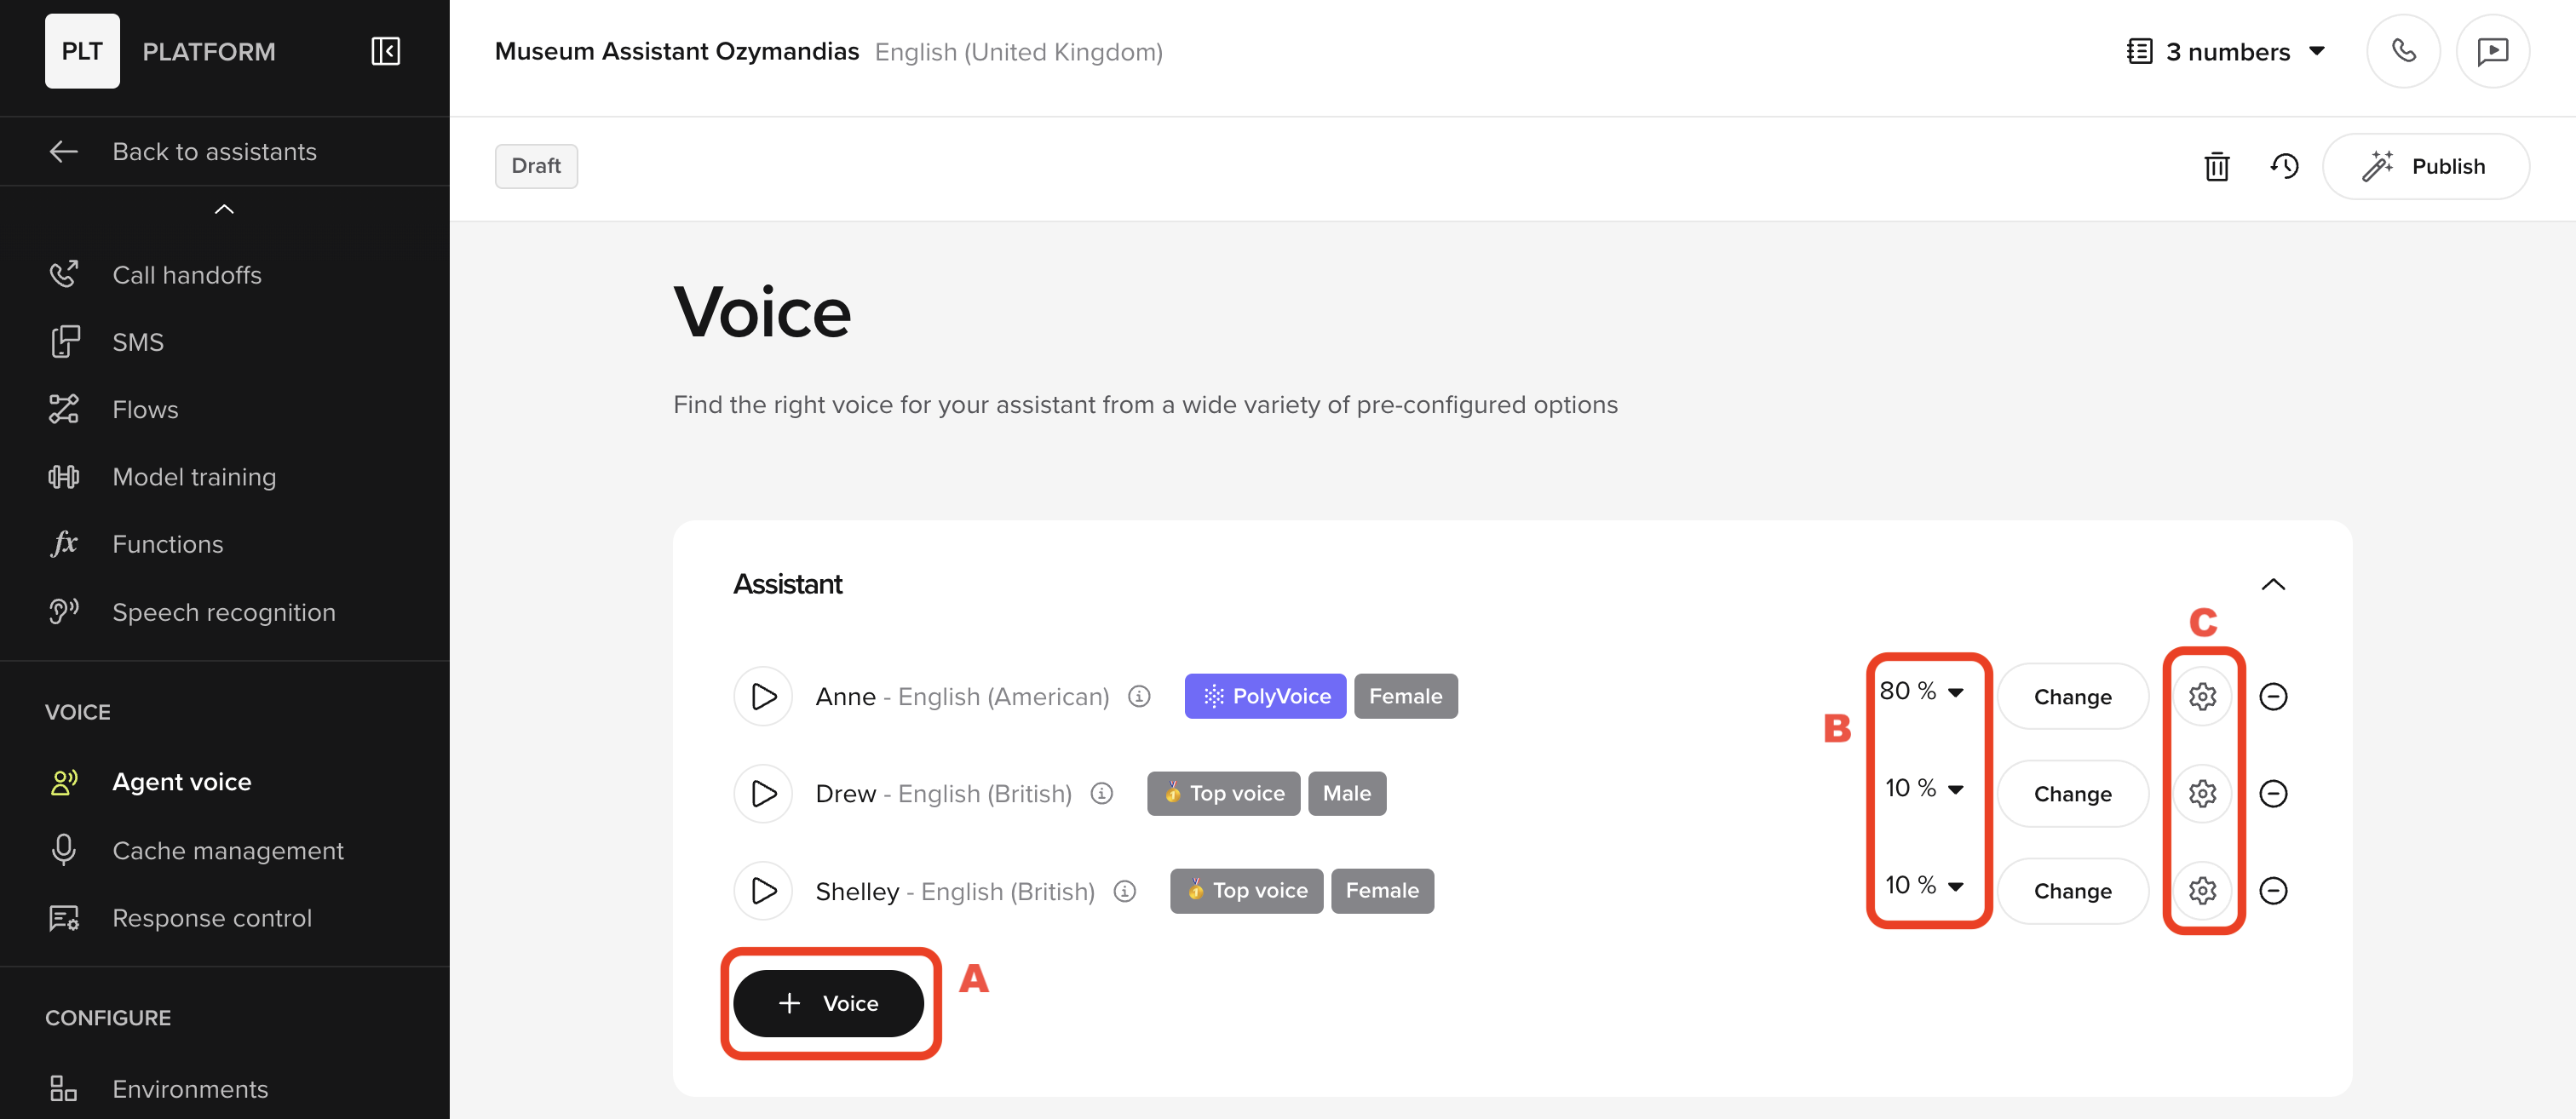Open settings gear for Anne's voice
Image resolution: width=2576 pixels, height=1119 pixels.
(2203, 696)
